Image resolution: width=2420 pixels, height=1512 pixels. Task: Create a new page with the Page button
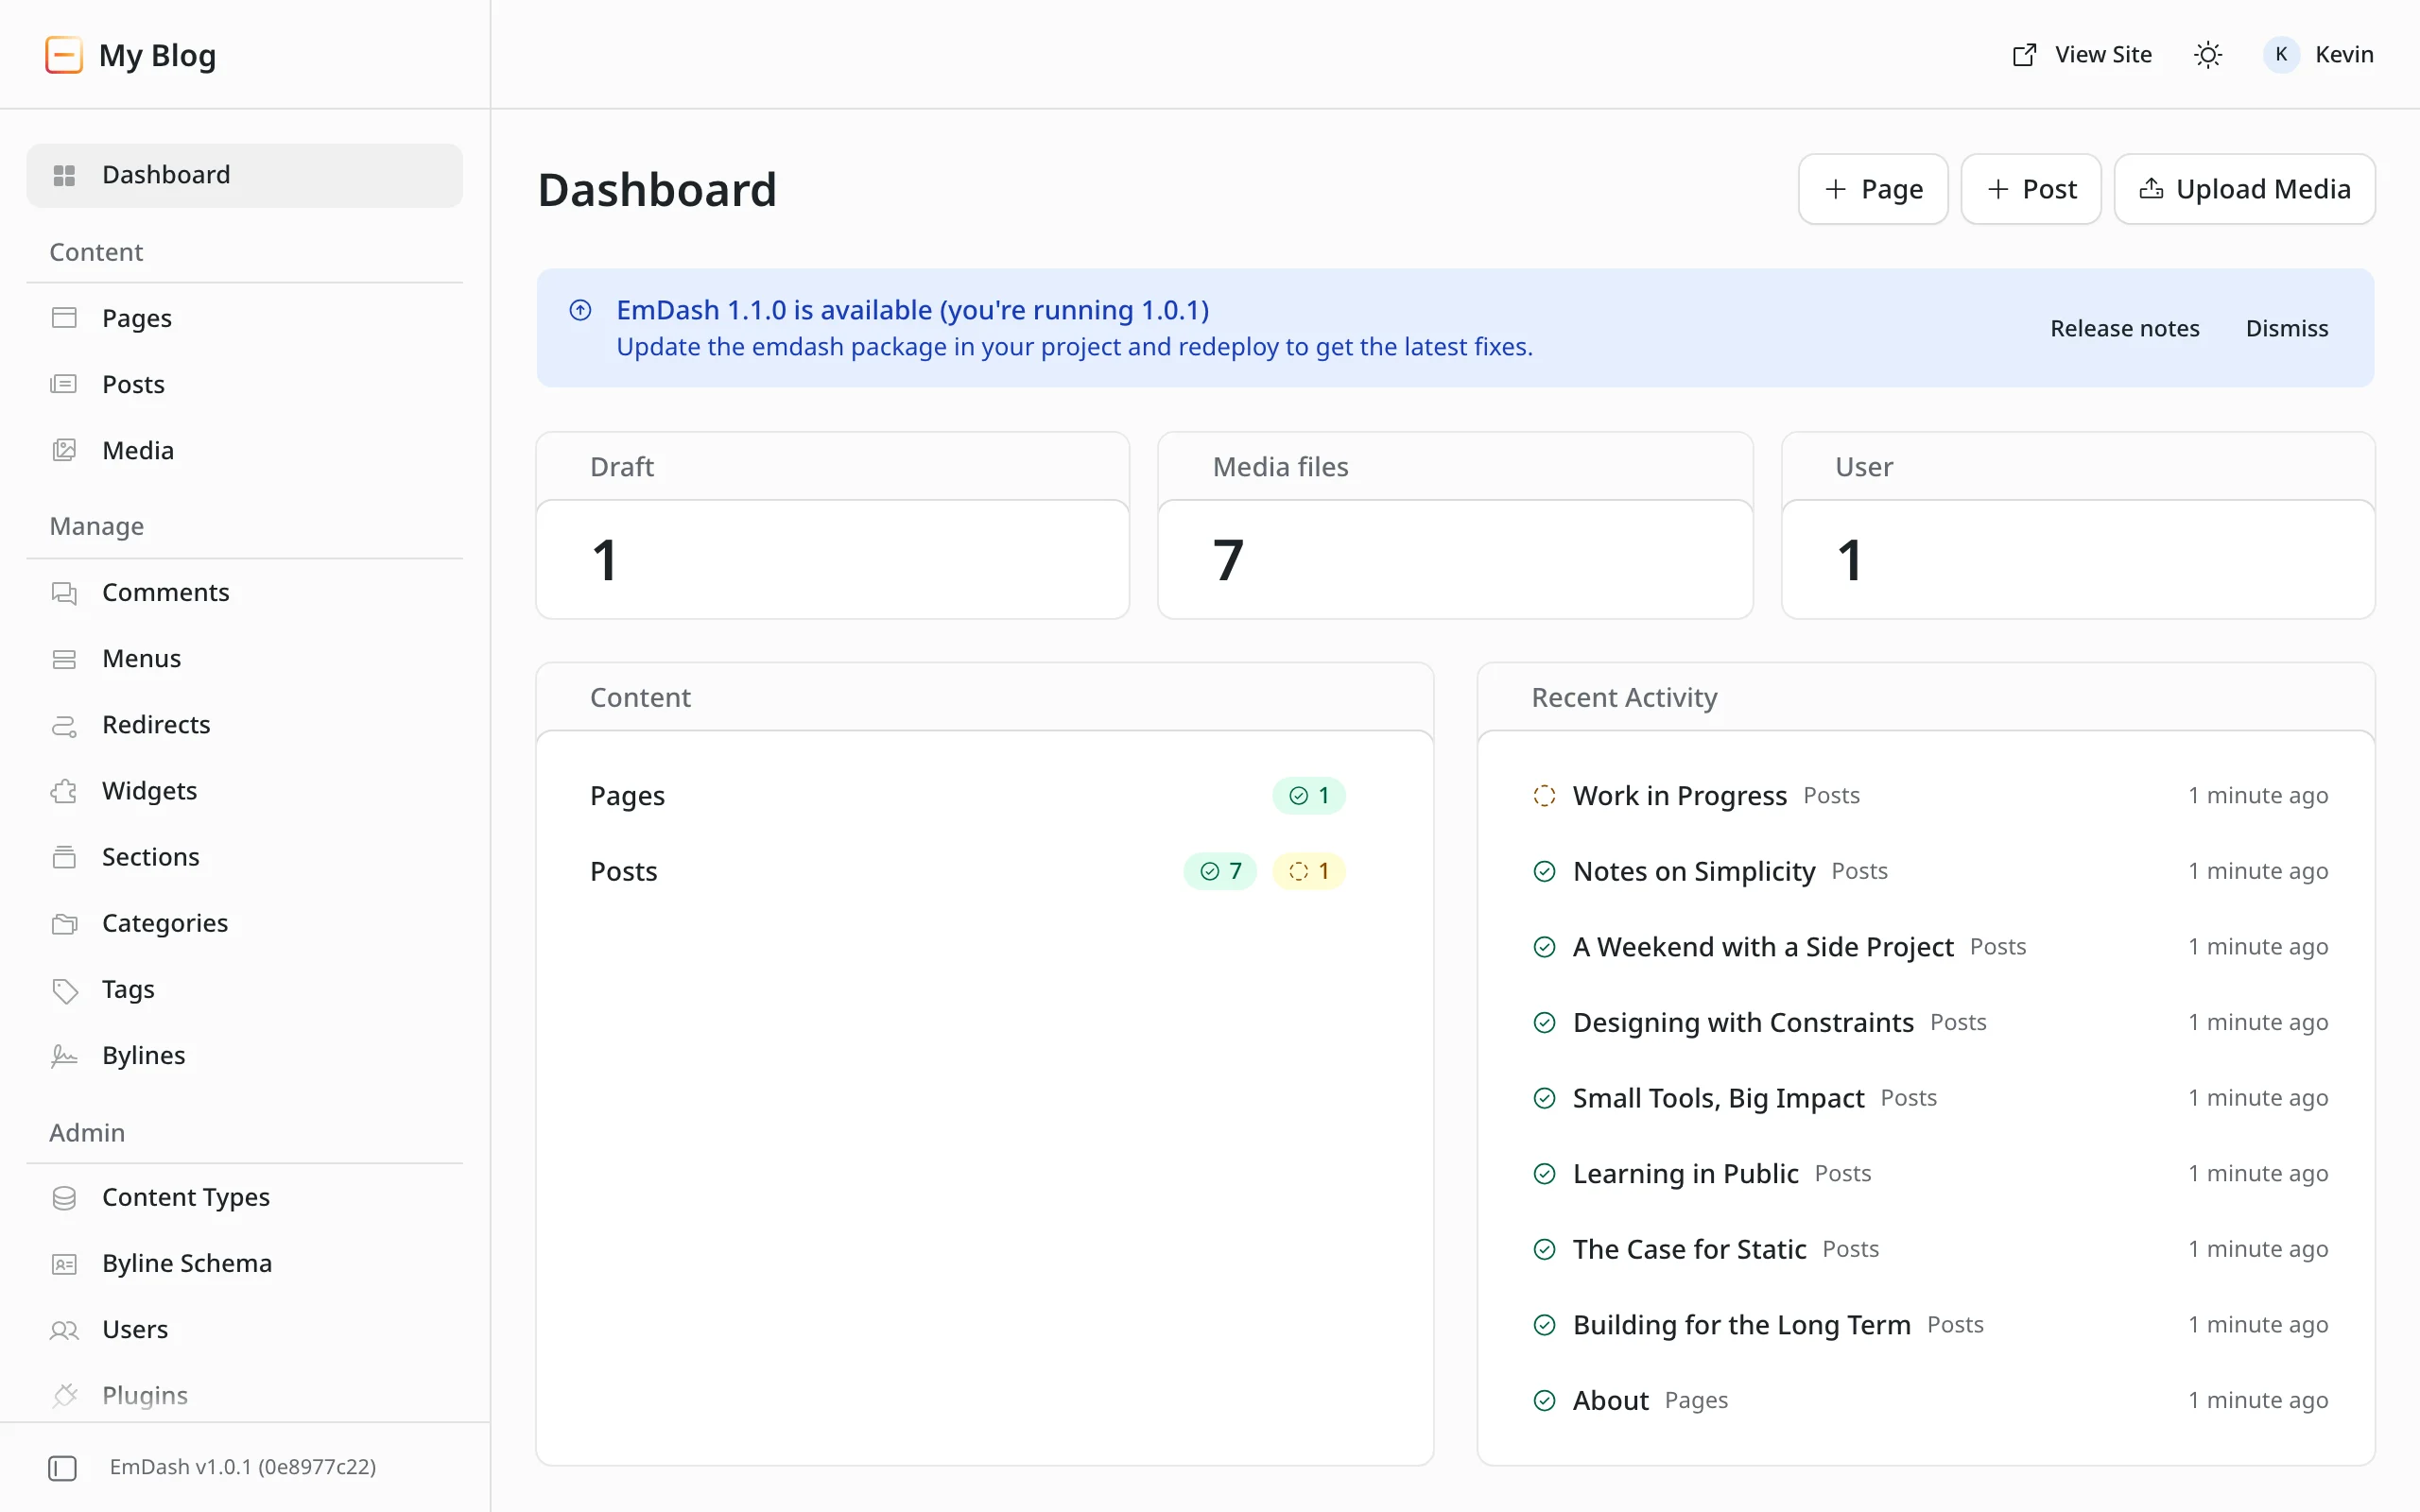1873,189
